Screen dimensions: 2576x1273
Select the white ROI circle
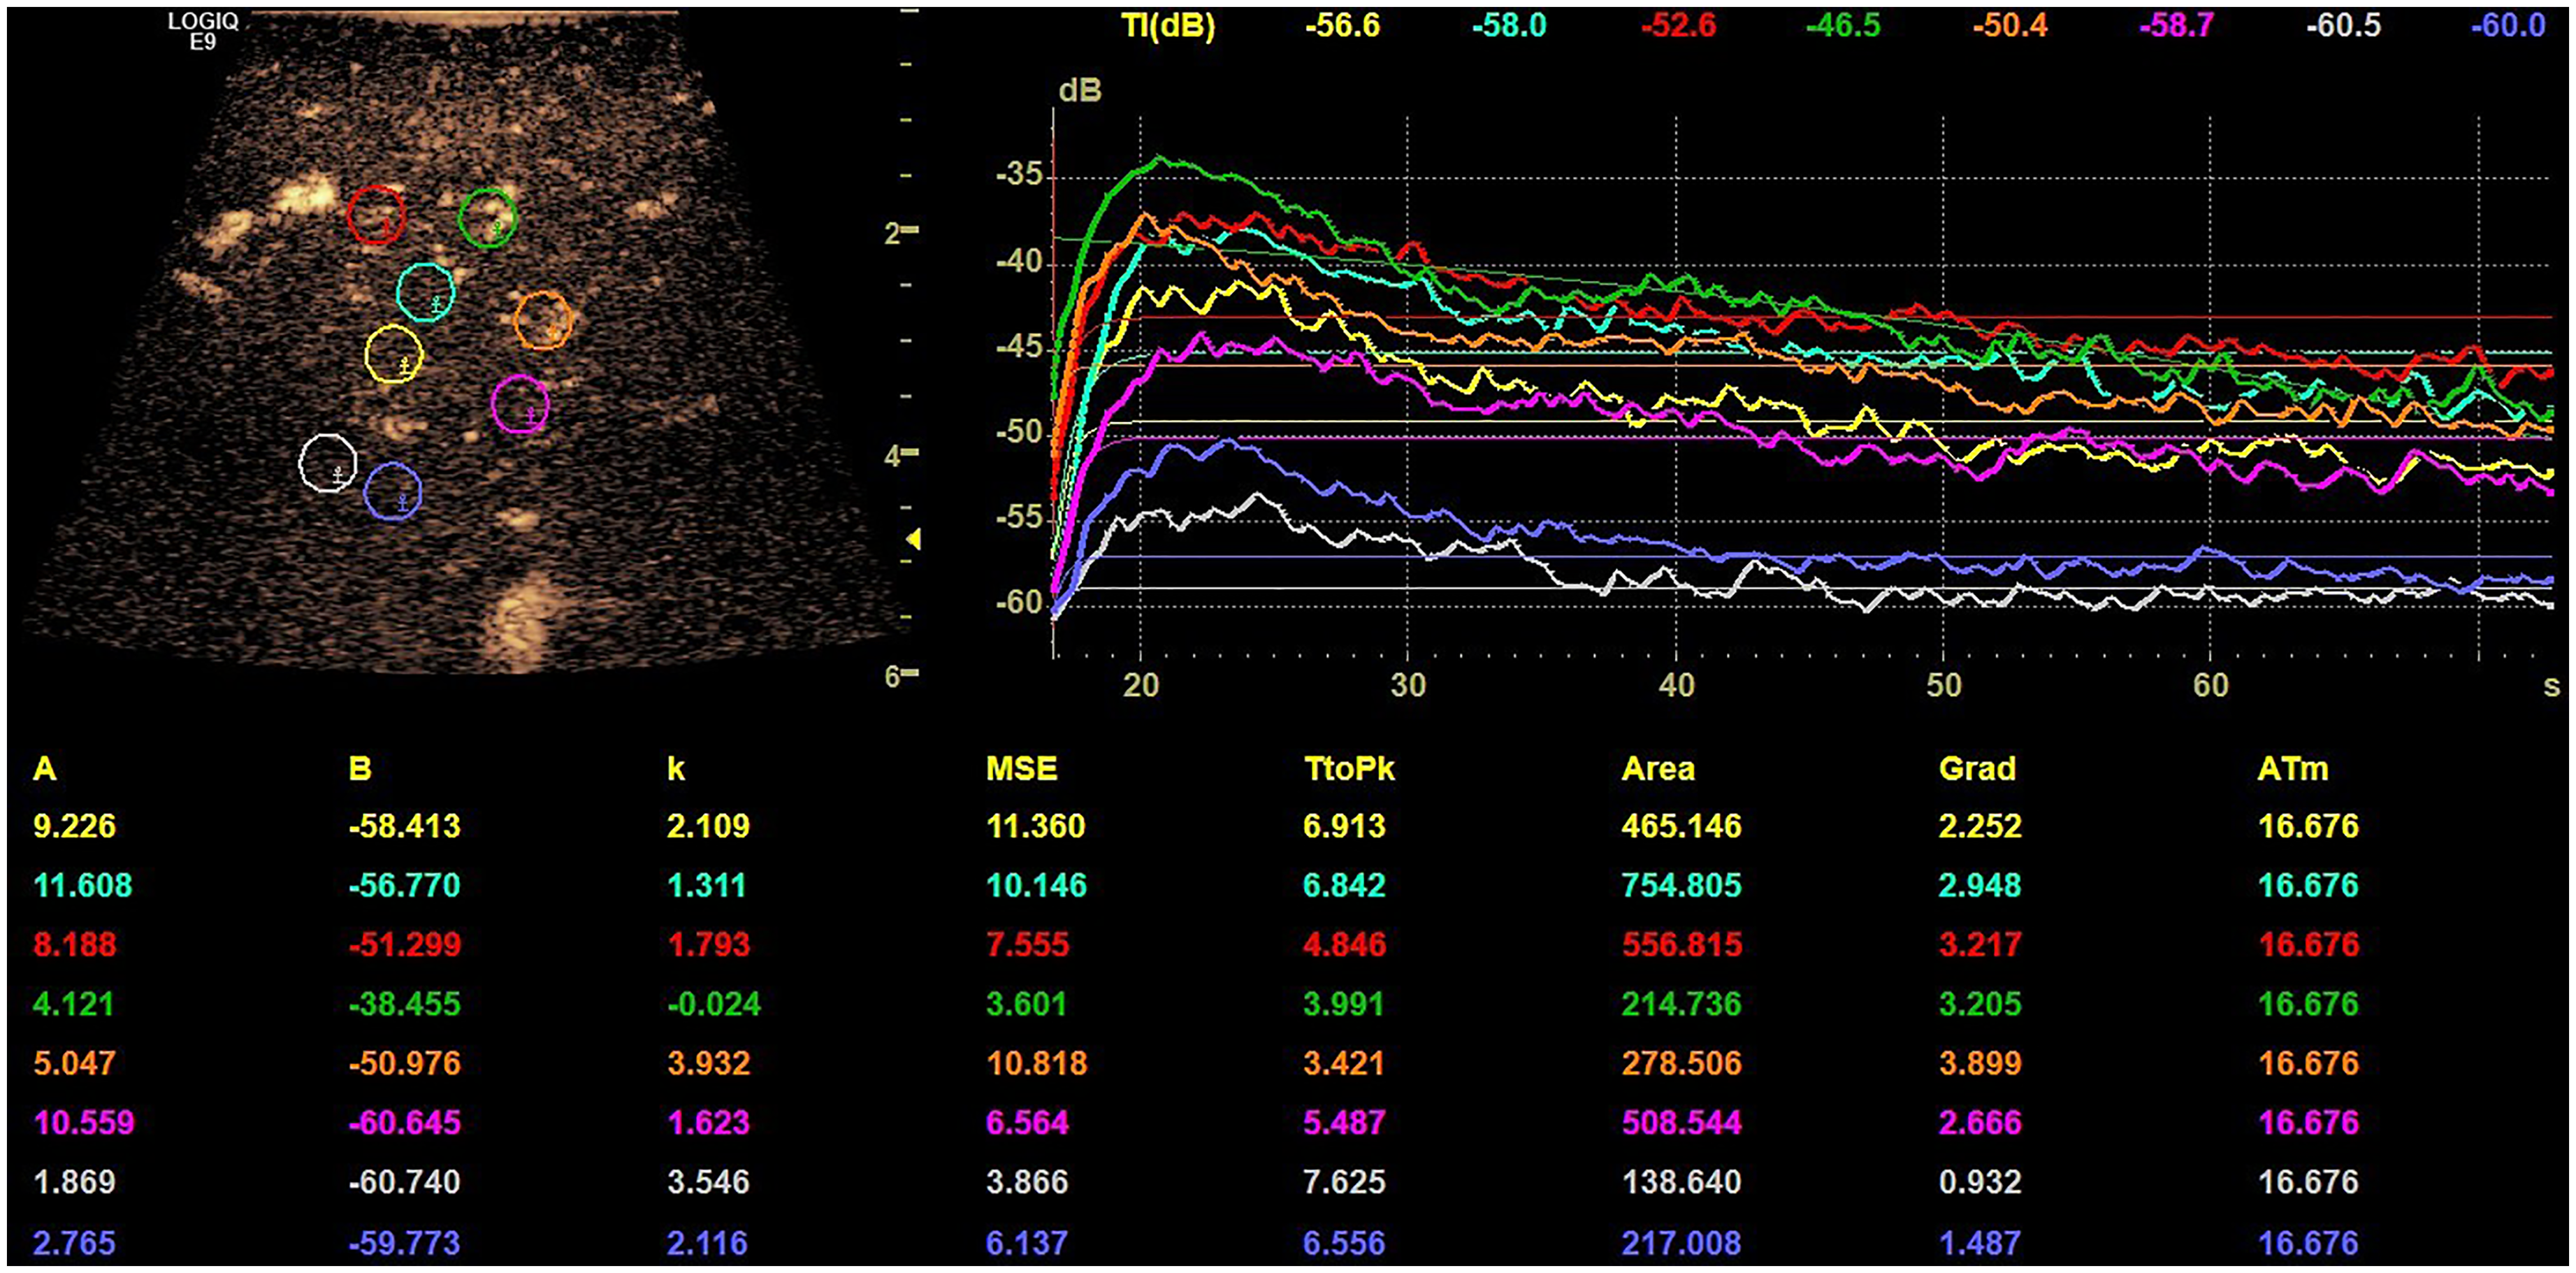pyautogui.click(x=328, y=463)
